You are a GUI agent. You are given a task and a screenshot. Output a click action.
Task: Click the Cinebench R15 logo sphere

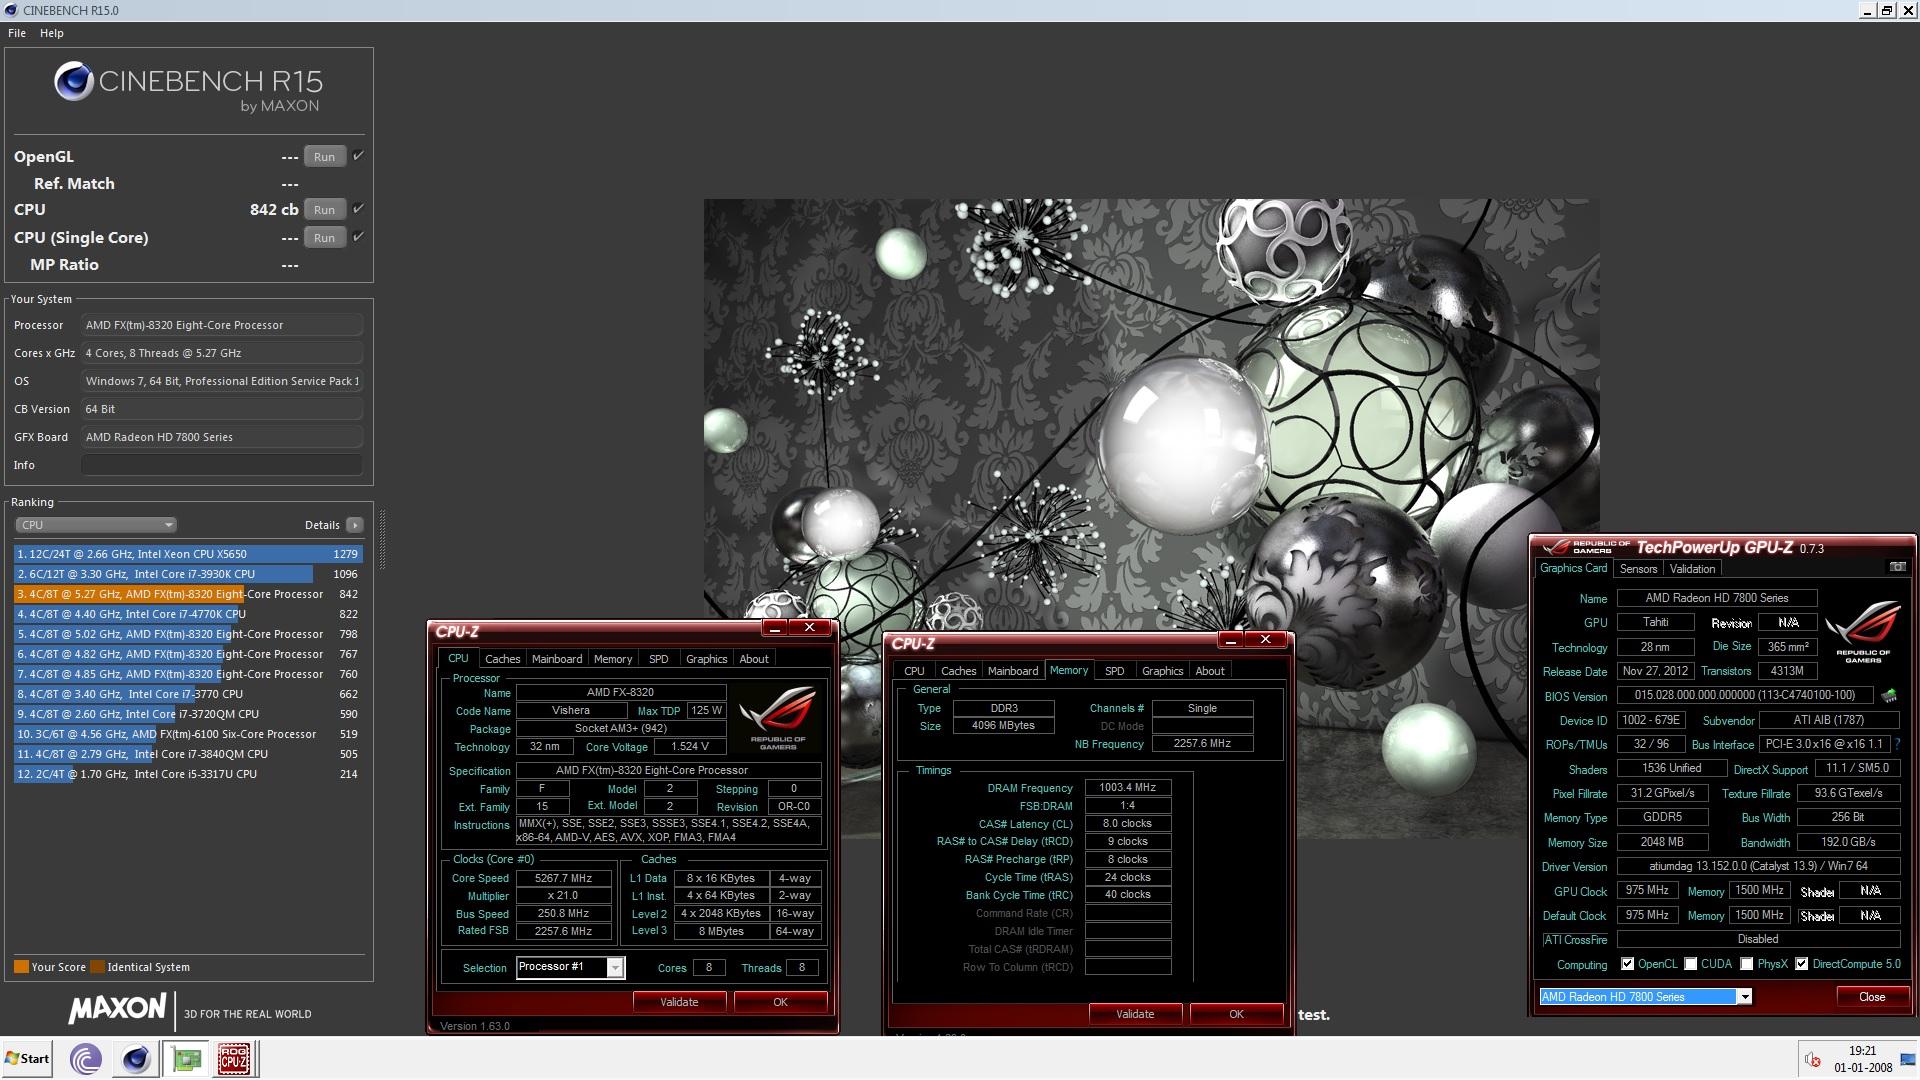74,82
